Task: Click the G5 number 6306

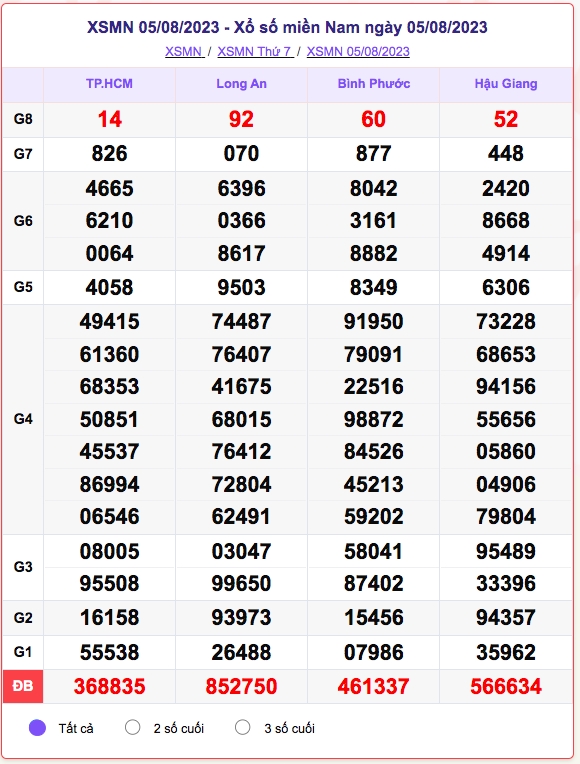Action: [505, 287]
